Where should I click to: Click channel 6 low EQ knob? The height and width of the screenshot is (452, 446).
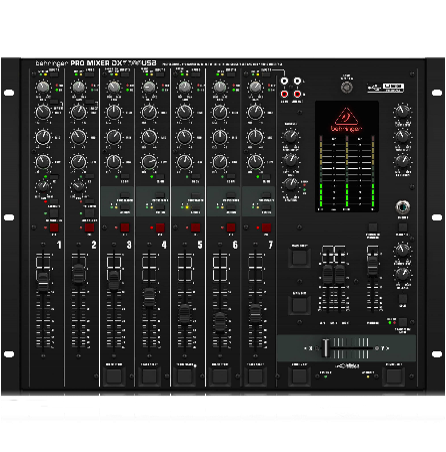click(x=220, y=162)
